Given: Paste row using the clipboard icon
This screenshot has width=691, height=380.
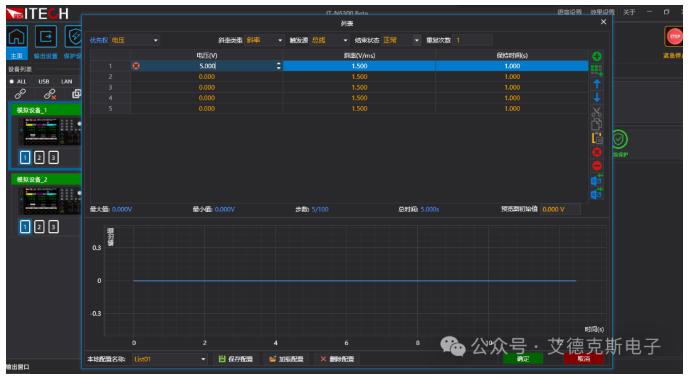Looking at the screenshot, I should tap(597, 138).
